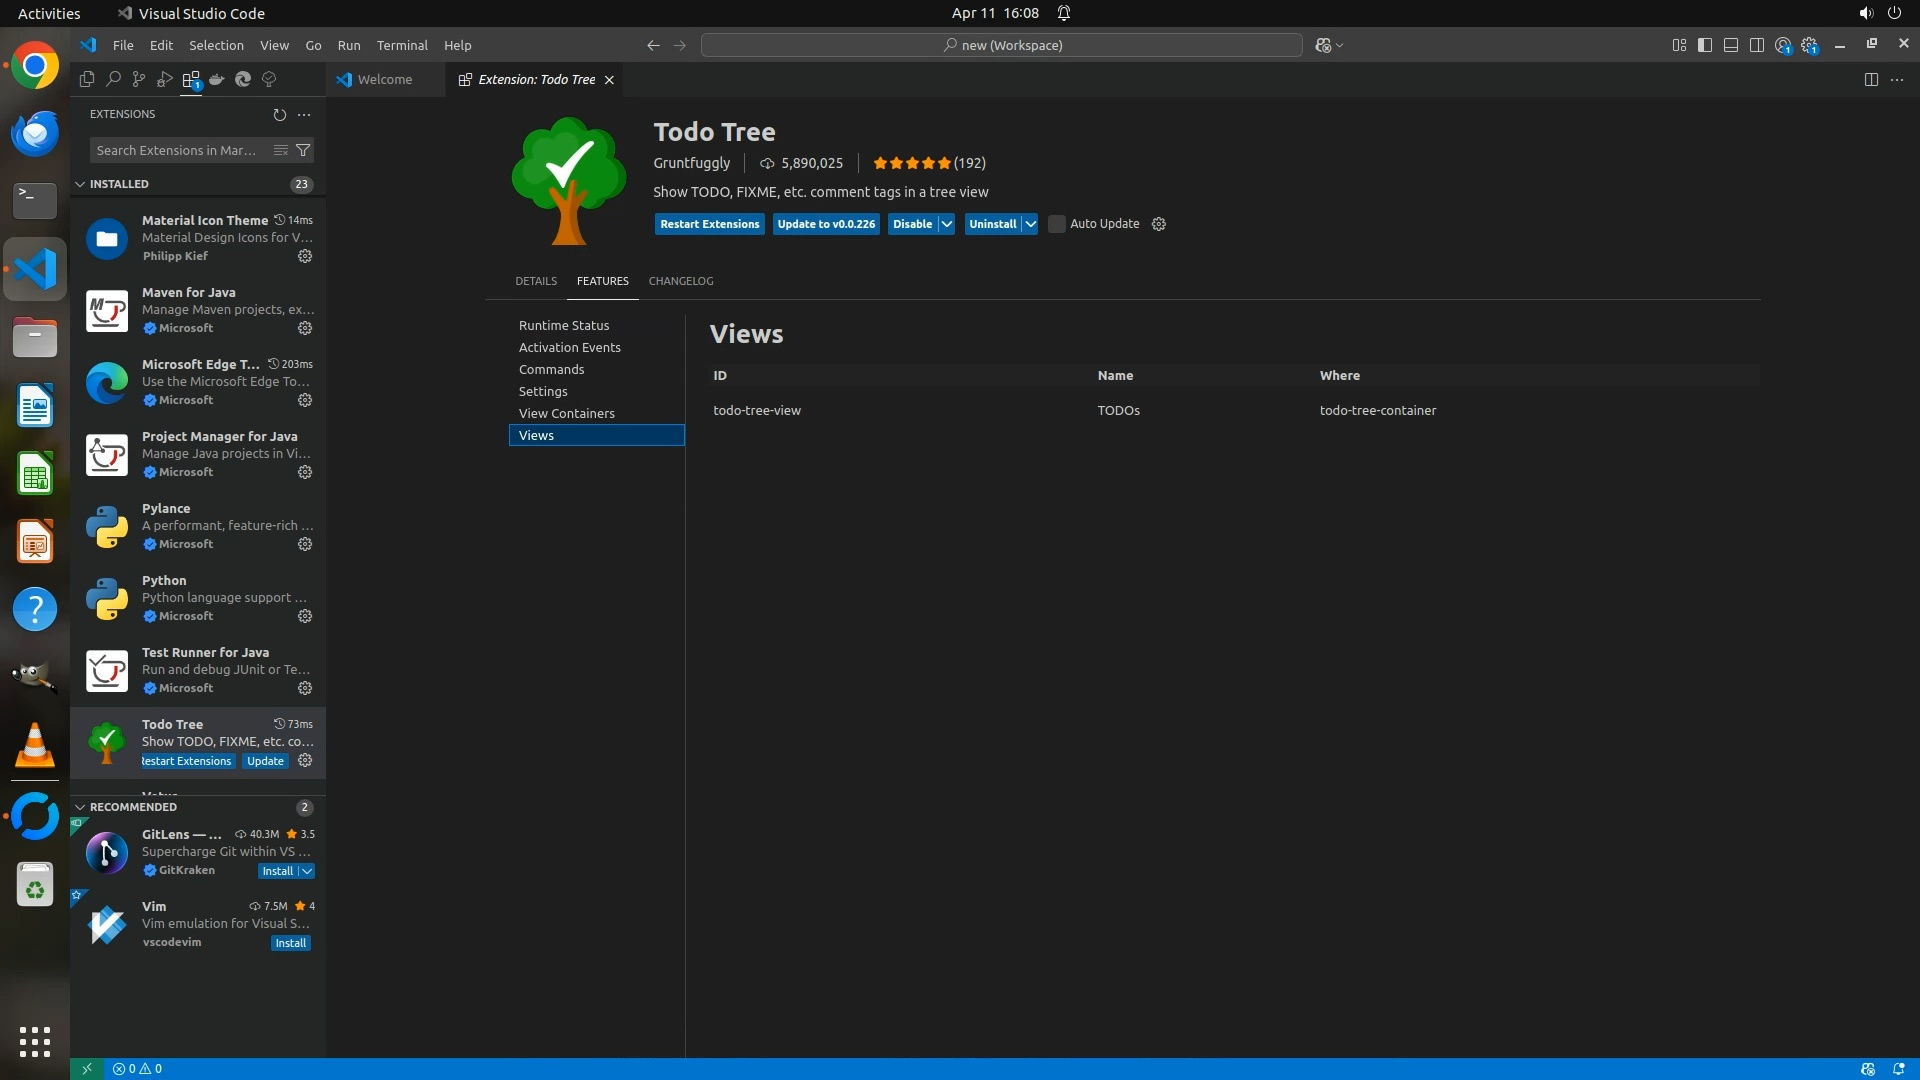The width and height of the screenshot is (1920, 1080).
Task: Click the Todo Tree activity bar icon
Action: point(268,79)
